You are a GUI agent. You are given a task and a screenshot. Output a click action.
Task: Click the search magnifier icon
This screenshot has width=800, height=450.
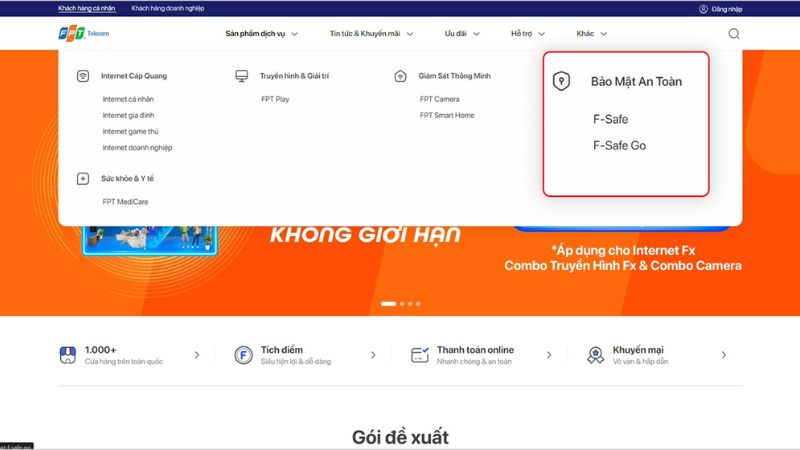pos(733,34)
